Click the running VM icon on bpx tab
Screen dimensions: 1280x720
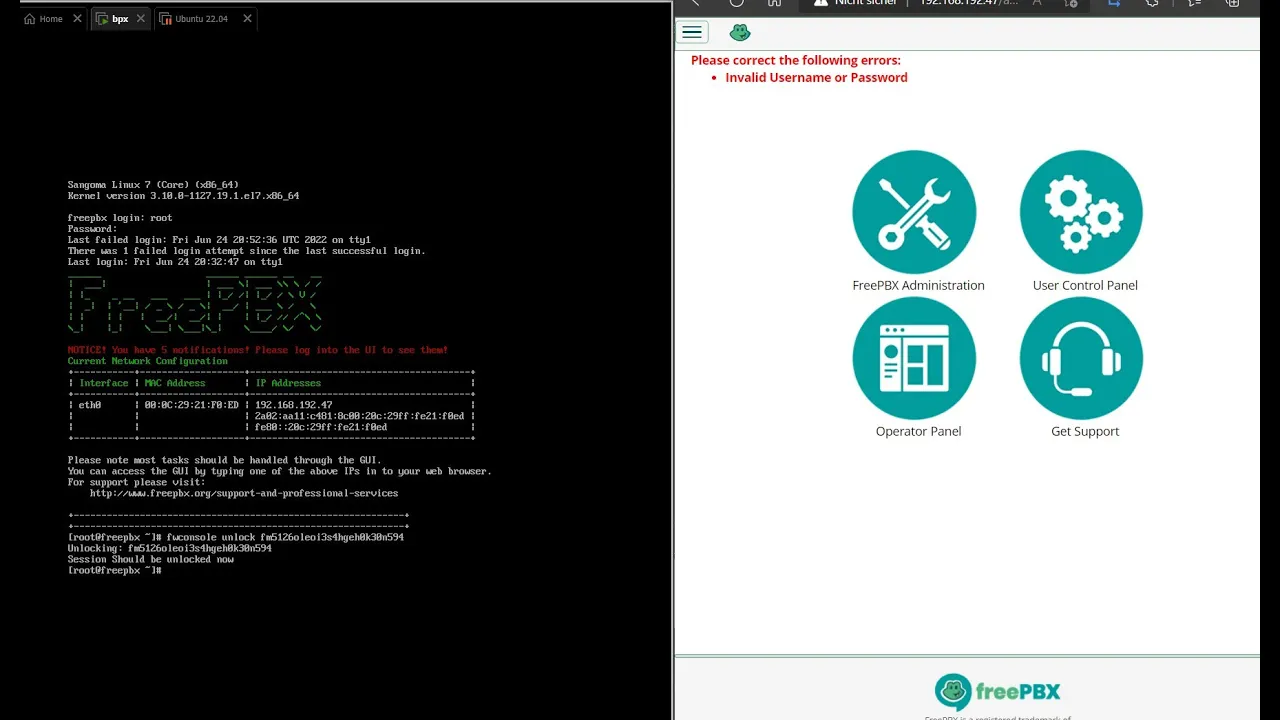pyautogui.click(x=102, y=19)
